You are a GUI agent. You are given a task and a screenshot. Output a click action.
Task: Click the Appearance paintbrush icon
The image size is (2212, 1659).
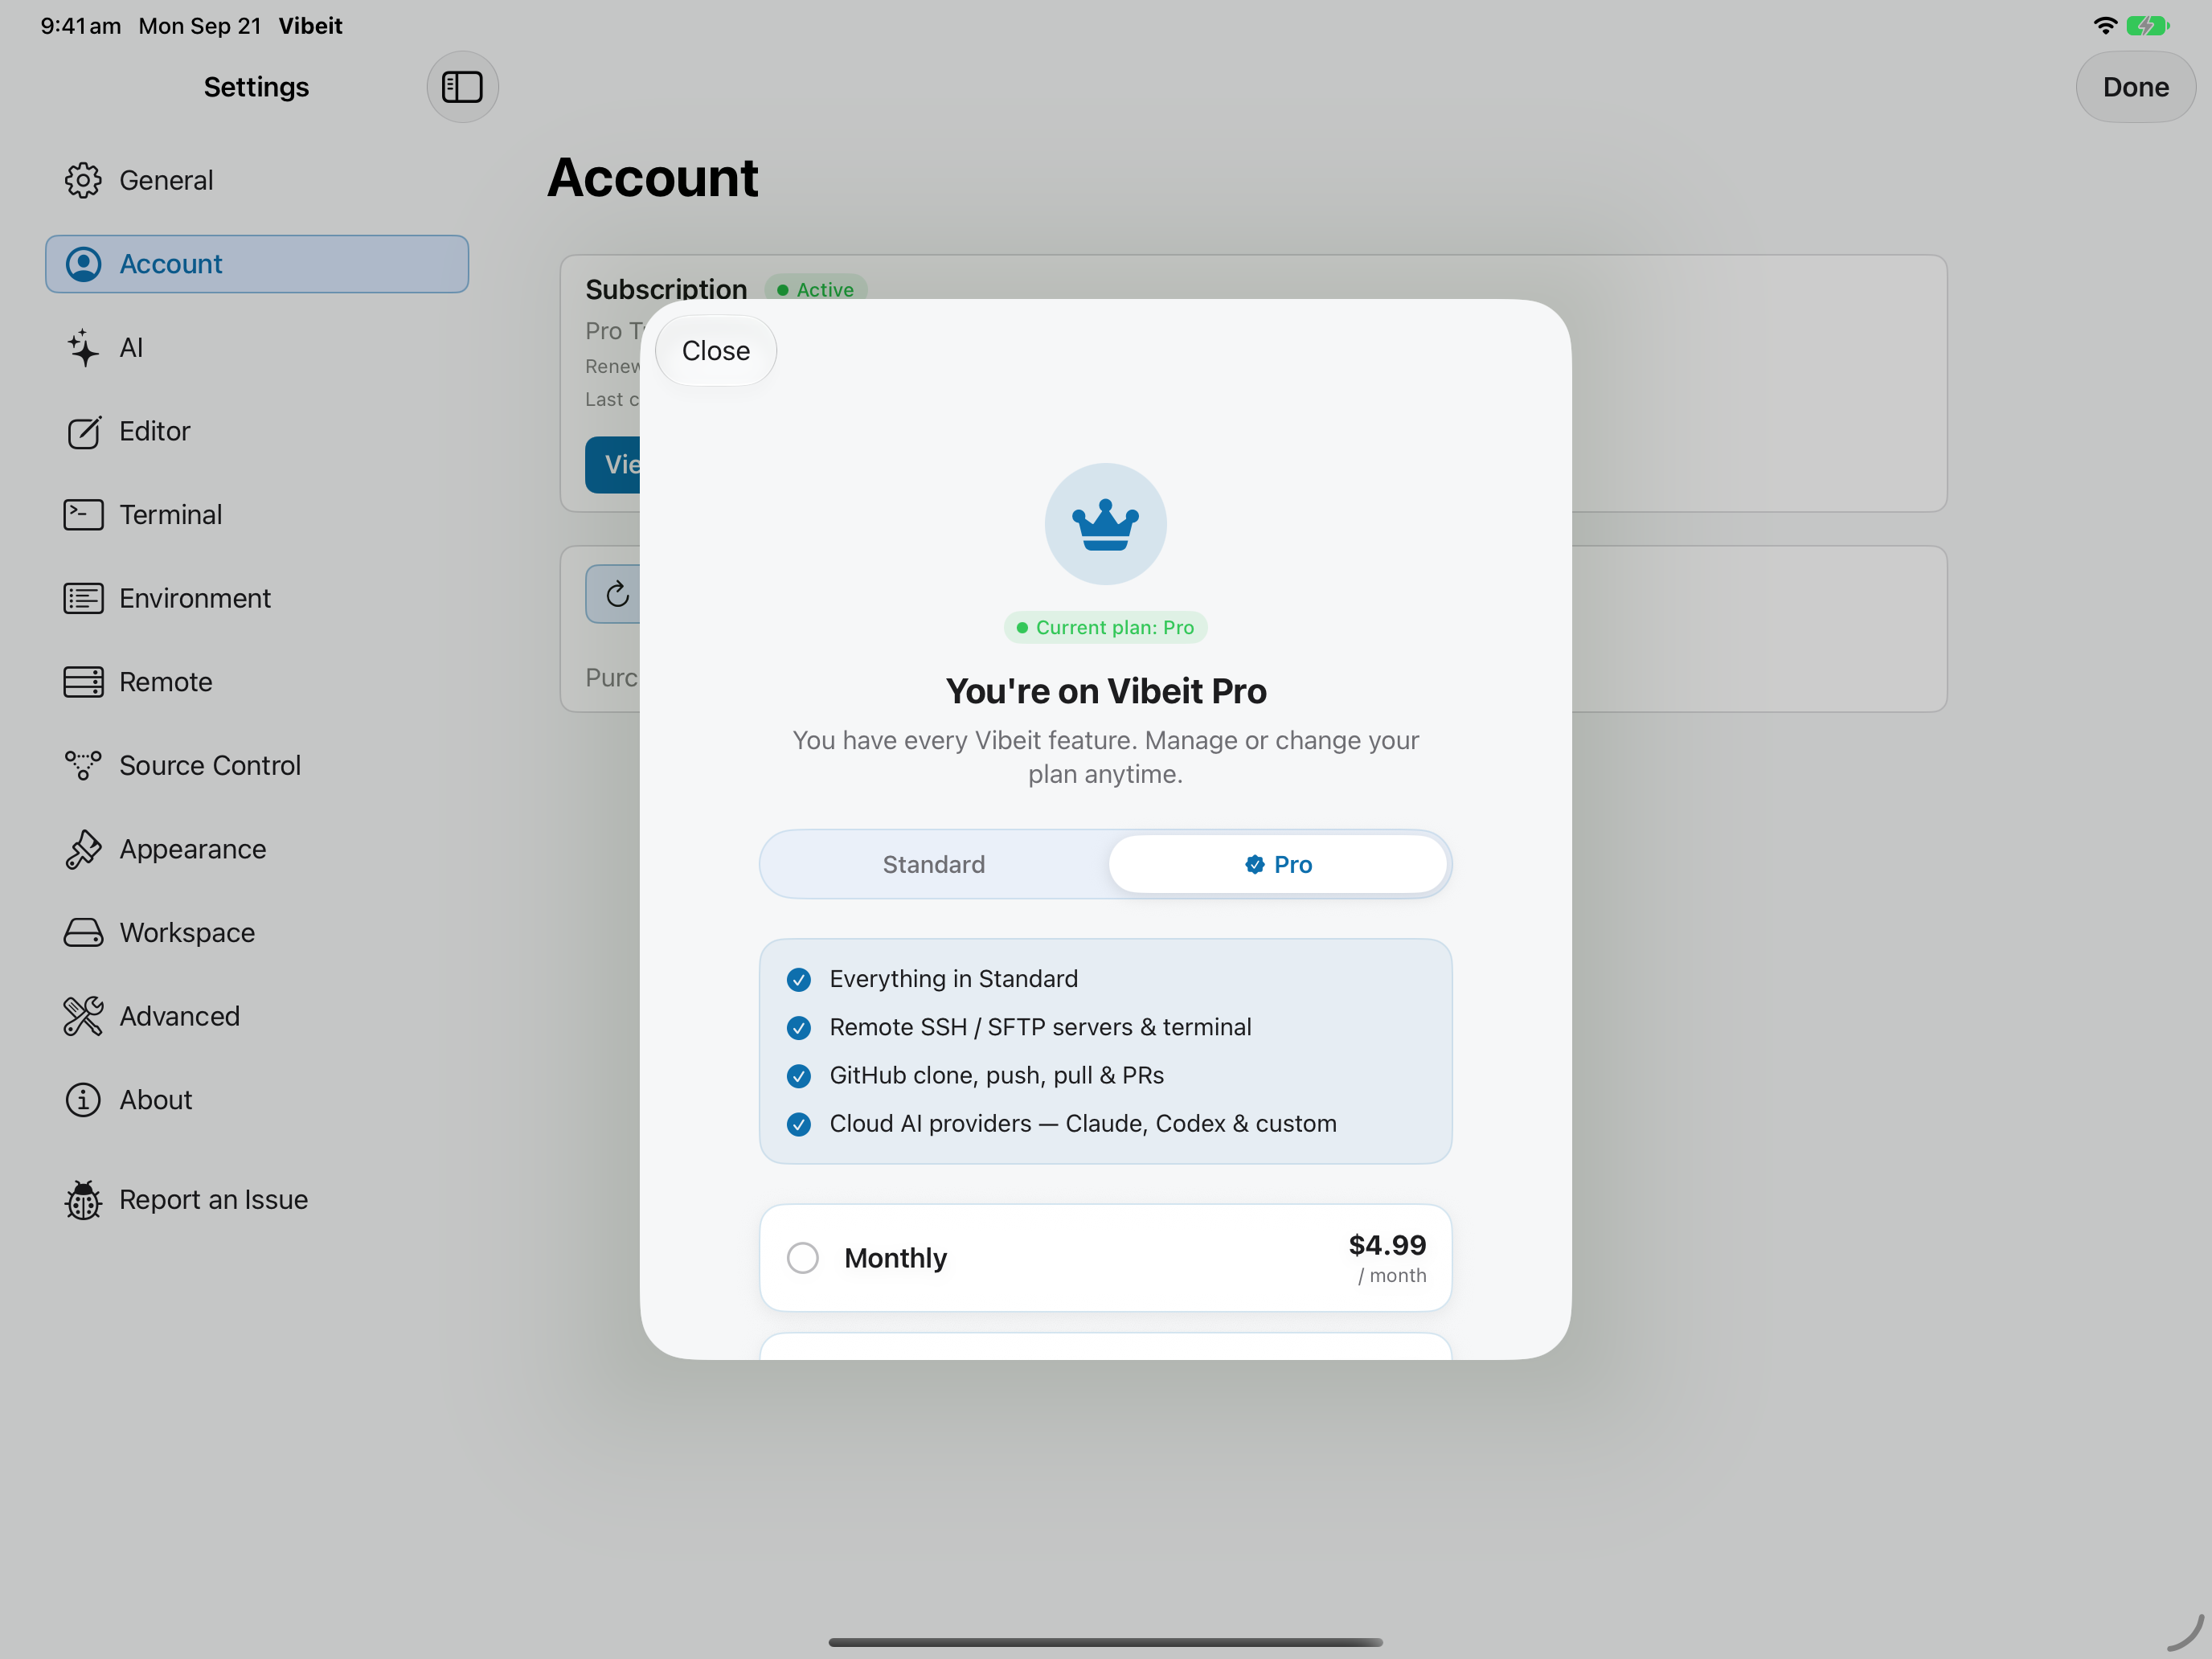[83, 849]
